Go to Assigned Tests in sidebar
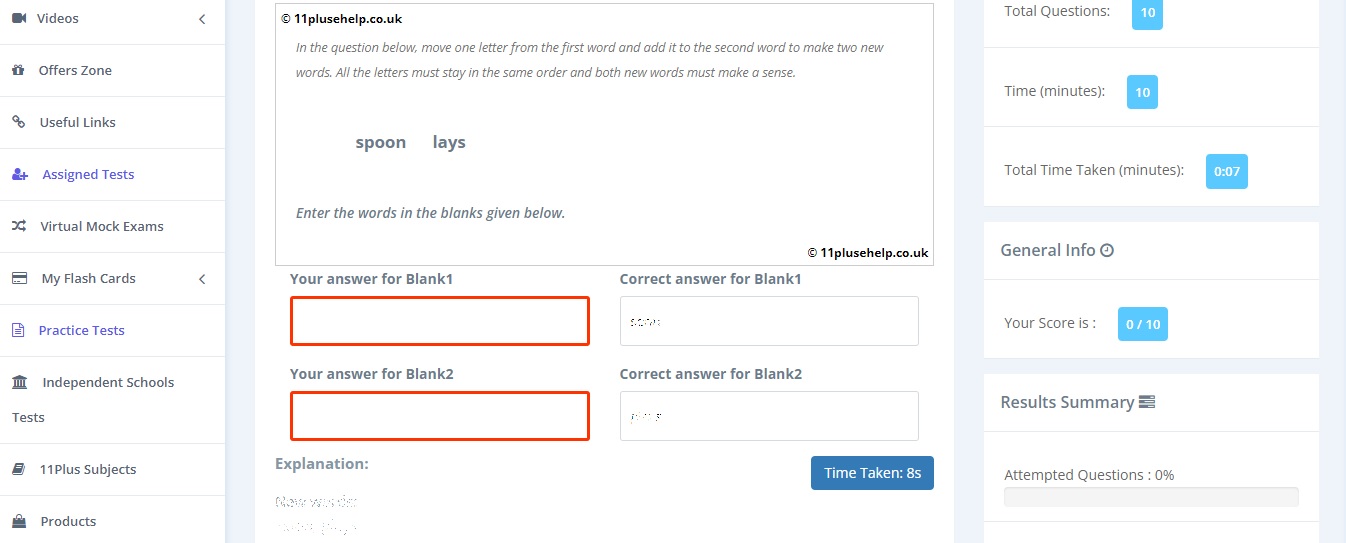 point(88,174)
